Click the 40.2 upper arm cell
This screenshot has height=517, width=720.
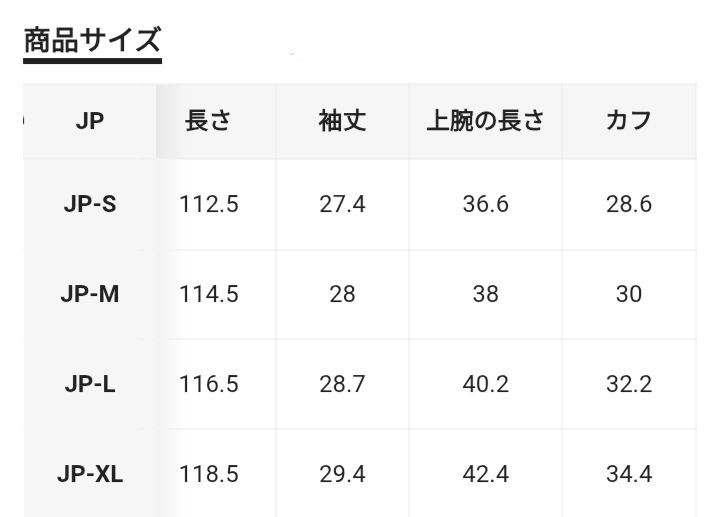coord(485,384)
